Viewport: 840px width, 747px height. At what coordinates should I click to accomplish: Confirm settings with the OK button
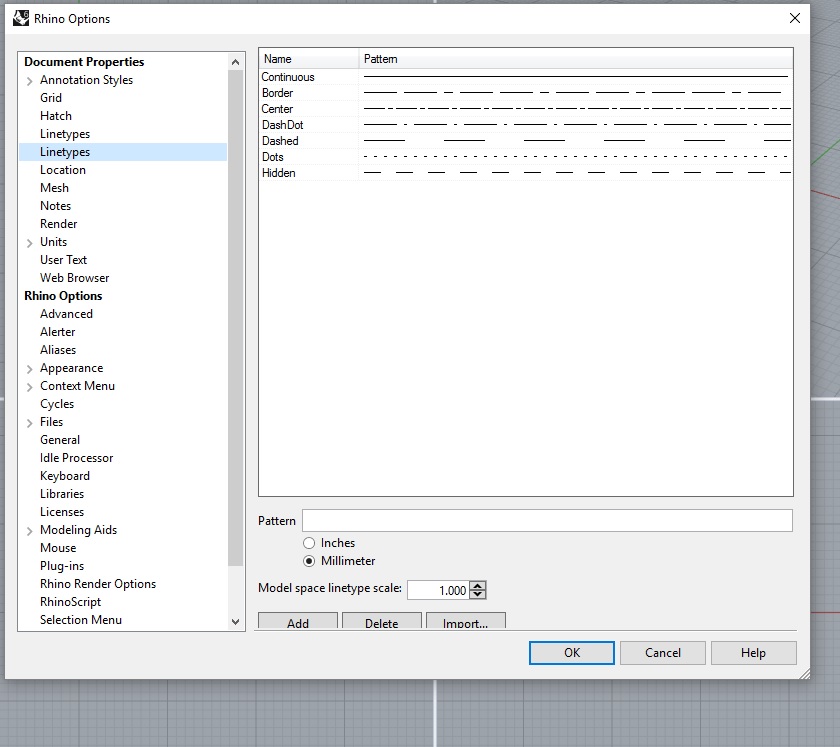click(x=572, y=653)
